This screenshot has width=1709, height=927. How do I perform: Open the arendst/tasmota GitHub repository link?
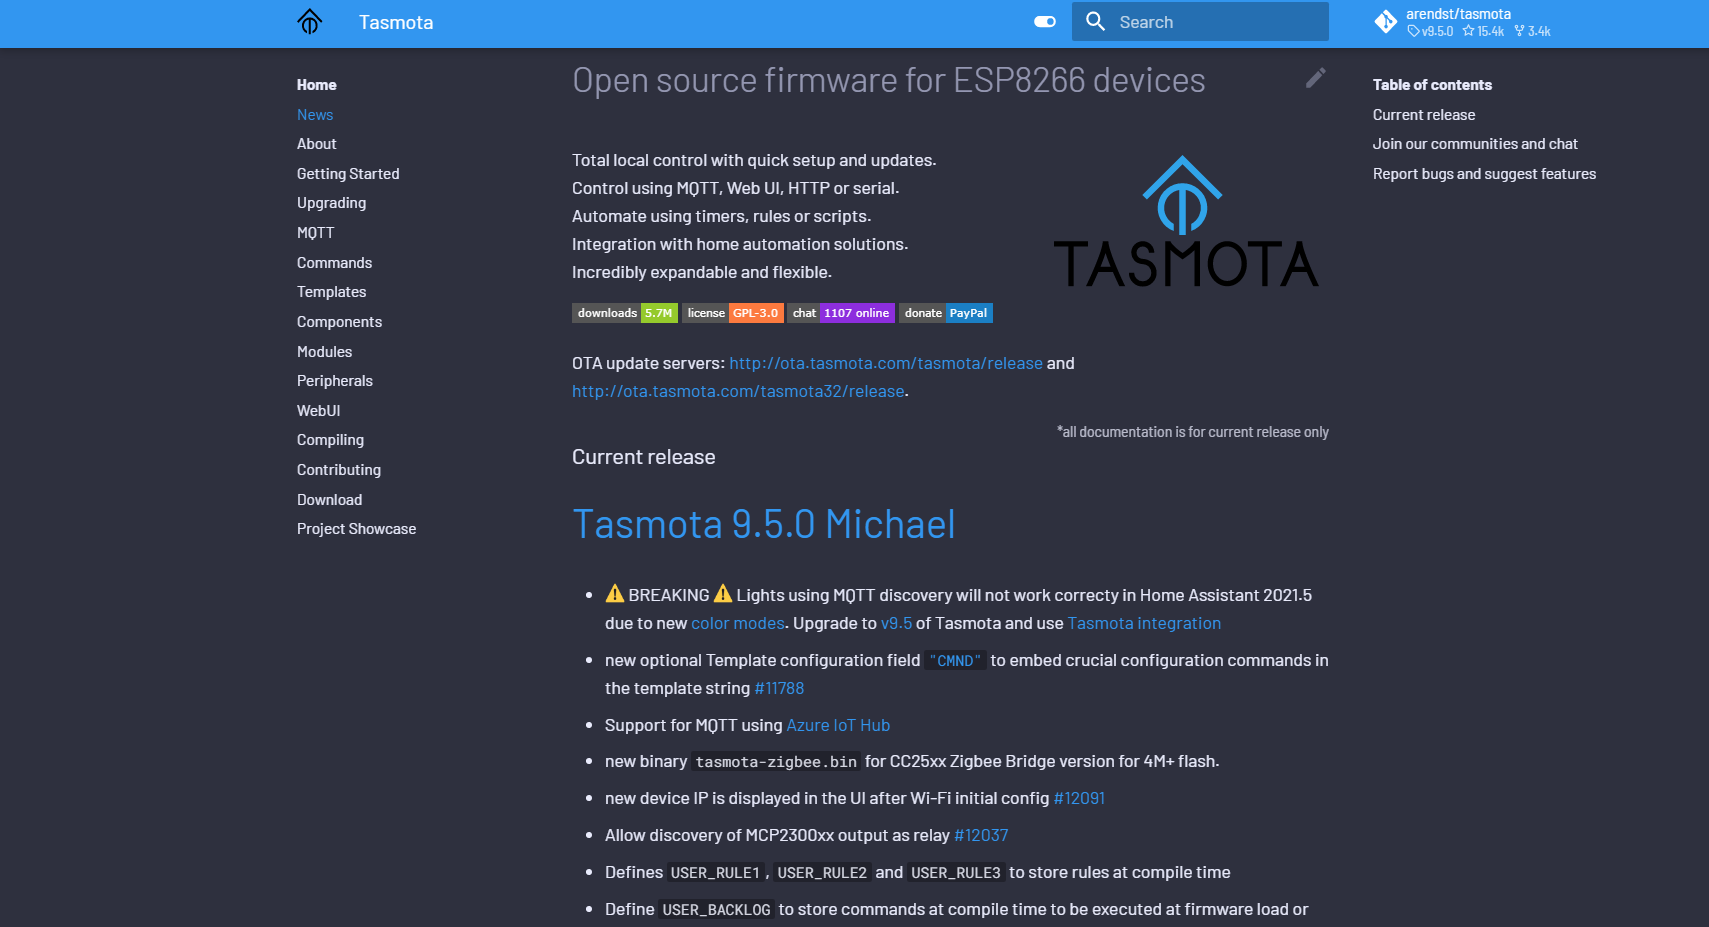pyautogui.click(x=1463, y=22)
